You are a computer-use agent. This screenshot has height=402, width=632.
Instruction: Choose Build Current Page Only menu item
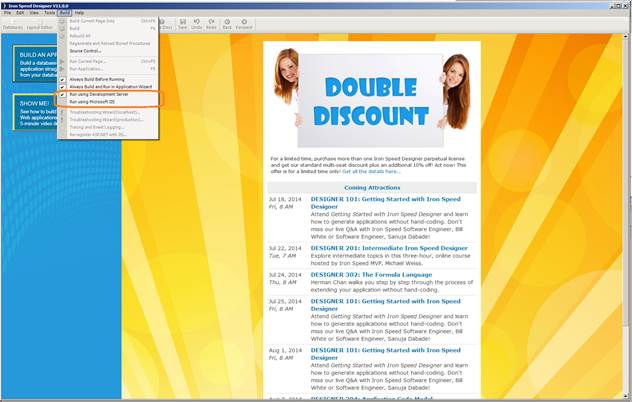(x=108, y=21)
